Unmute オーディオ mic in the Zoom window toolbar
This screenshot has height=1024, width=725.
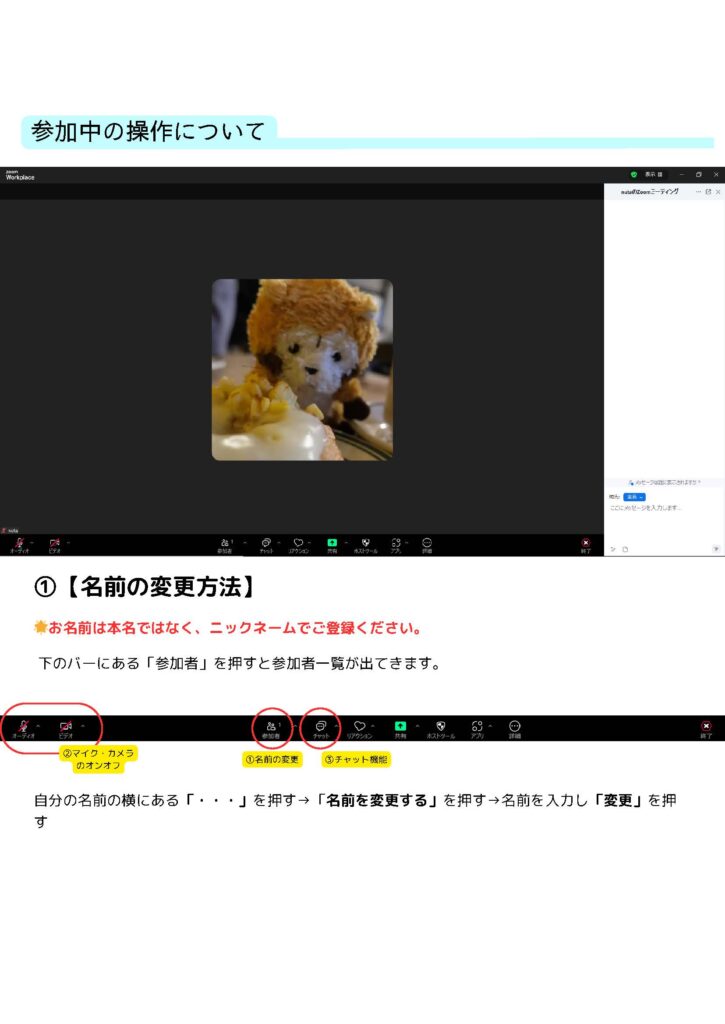point(19,544)
